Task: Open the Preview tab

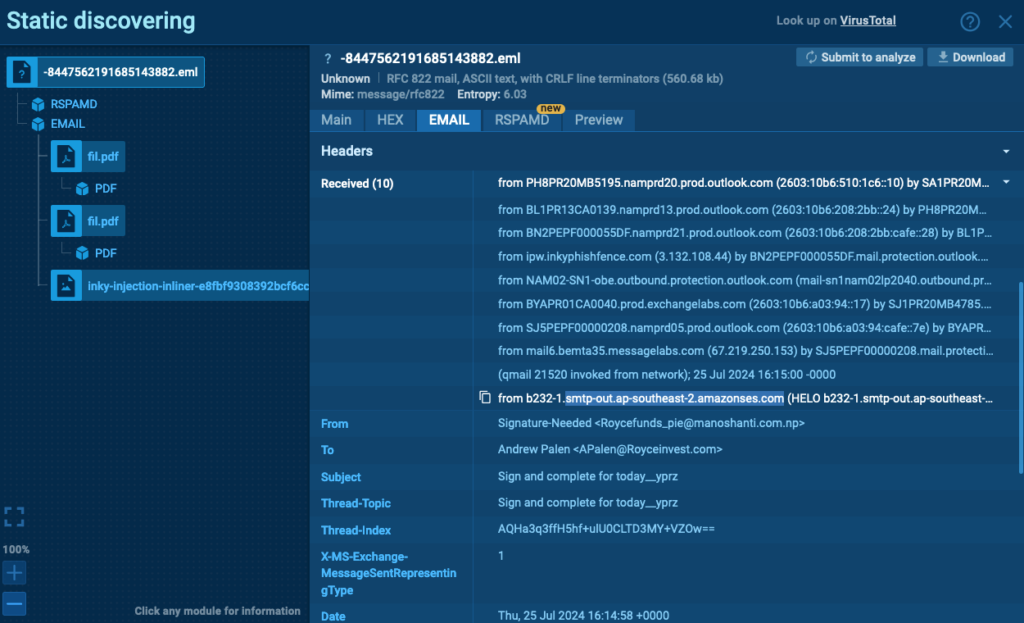Action: 598,120
